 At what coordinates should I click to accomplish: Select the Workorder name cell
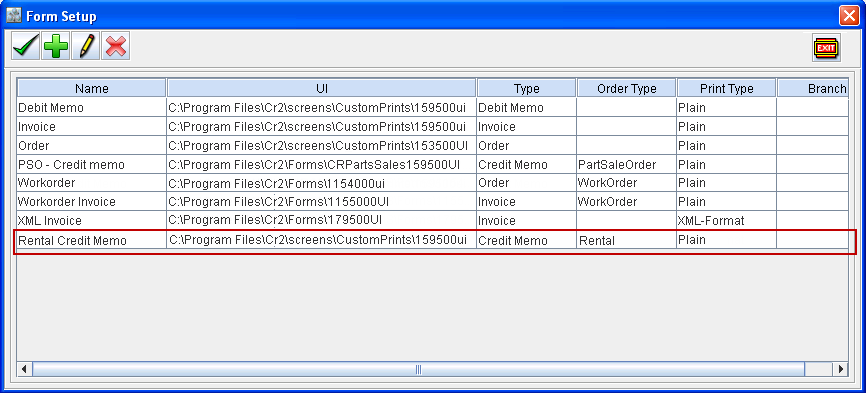[x=92, y=183]
